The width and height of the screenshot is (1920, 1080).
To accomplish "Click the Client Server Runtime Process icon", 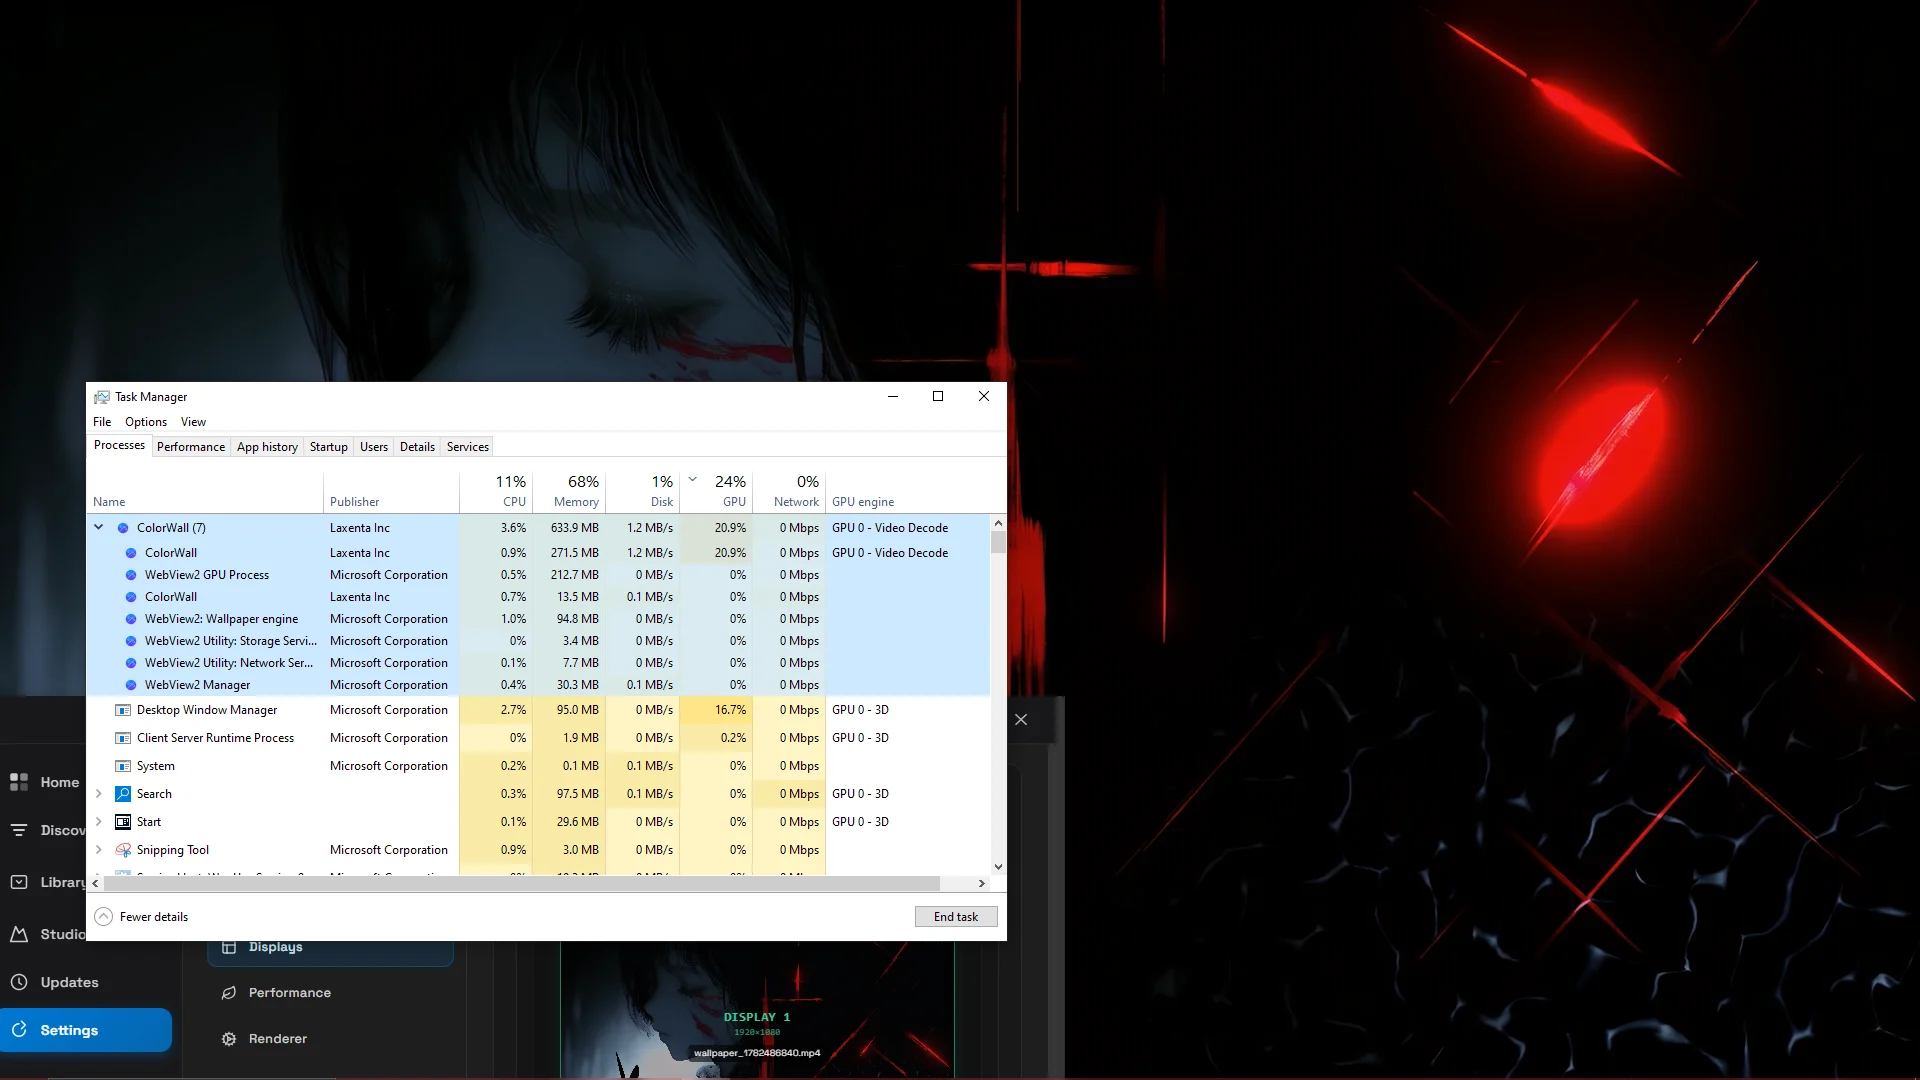I will 123,737.
